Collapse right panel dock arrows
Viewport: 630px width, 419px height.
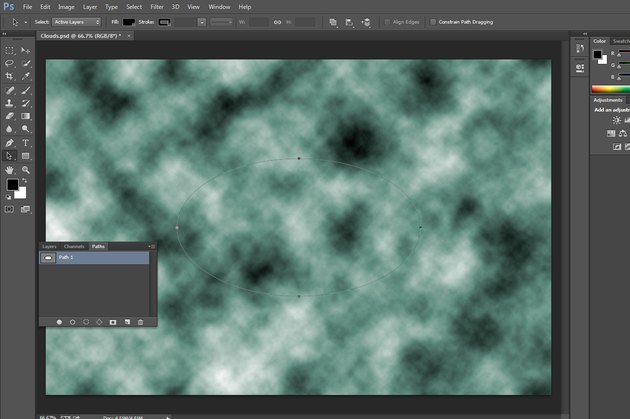coord(585,34)
